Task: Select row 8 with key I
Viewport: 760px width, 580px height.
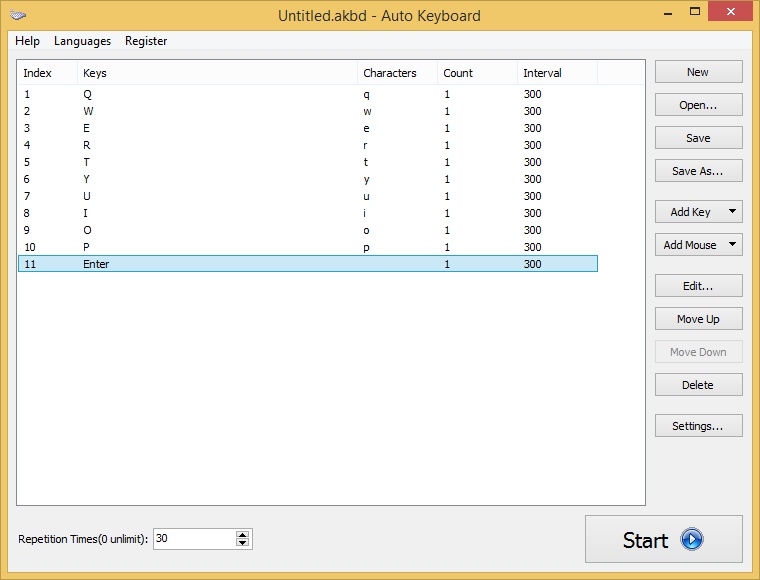Action: point(308,213)
